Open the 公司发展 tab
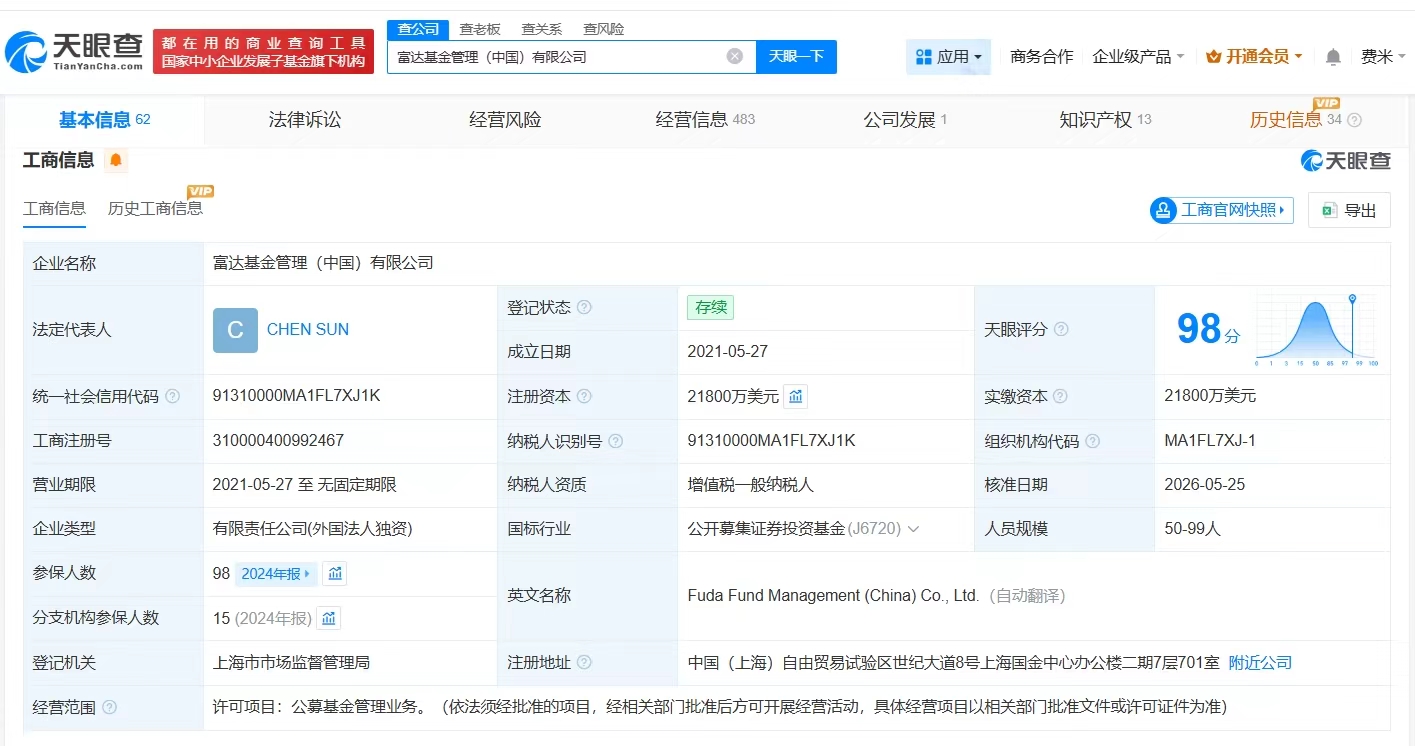 (x=905, y=120)
